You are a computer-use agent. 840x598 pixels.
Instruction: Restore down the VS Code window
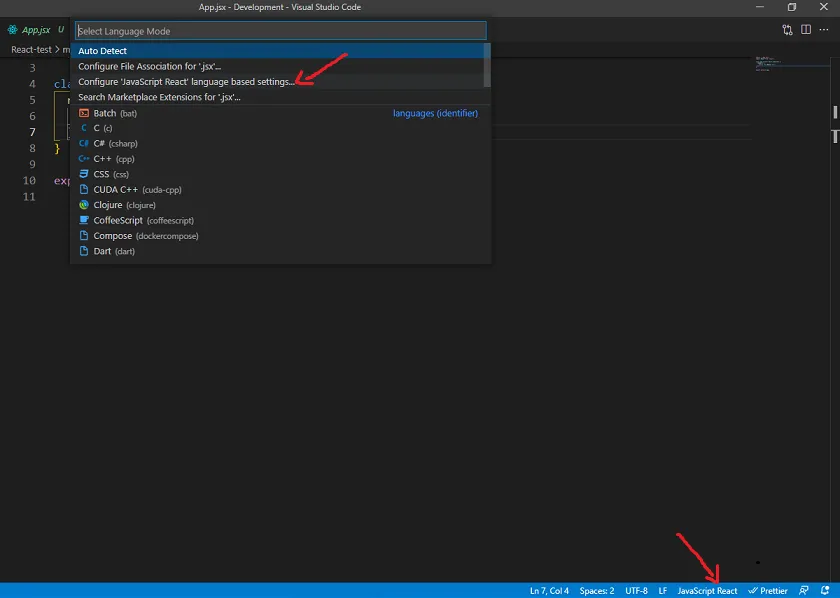pyautogui.click(x=792, y=7)
